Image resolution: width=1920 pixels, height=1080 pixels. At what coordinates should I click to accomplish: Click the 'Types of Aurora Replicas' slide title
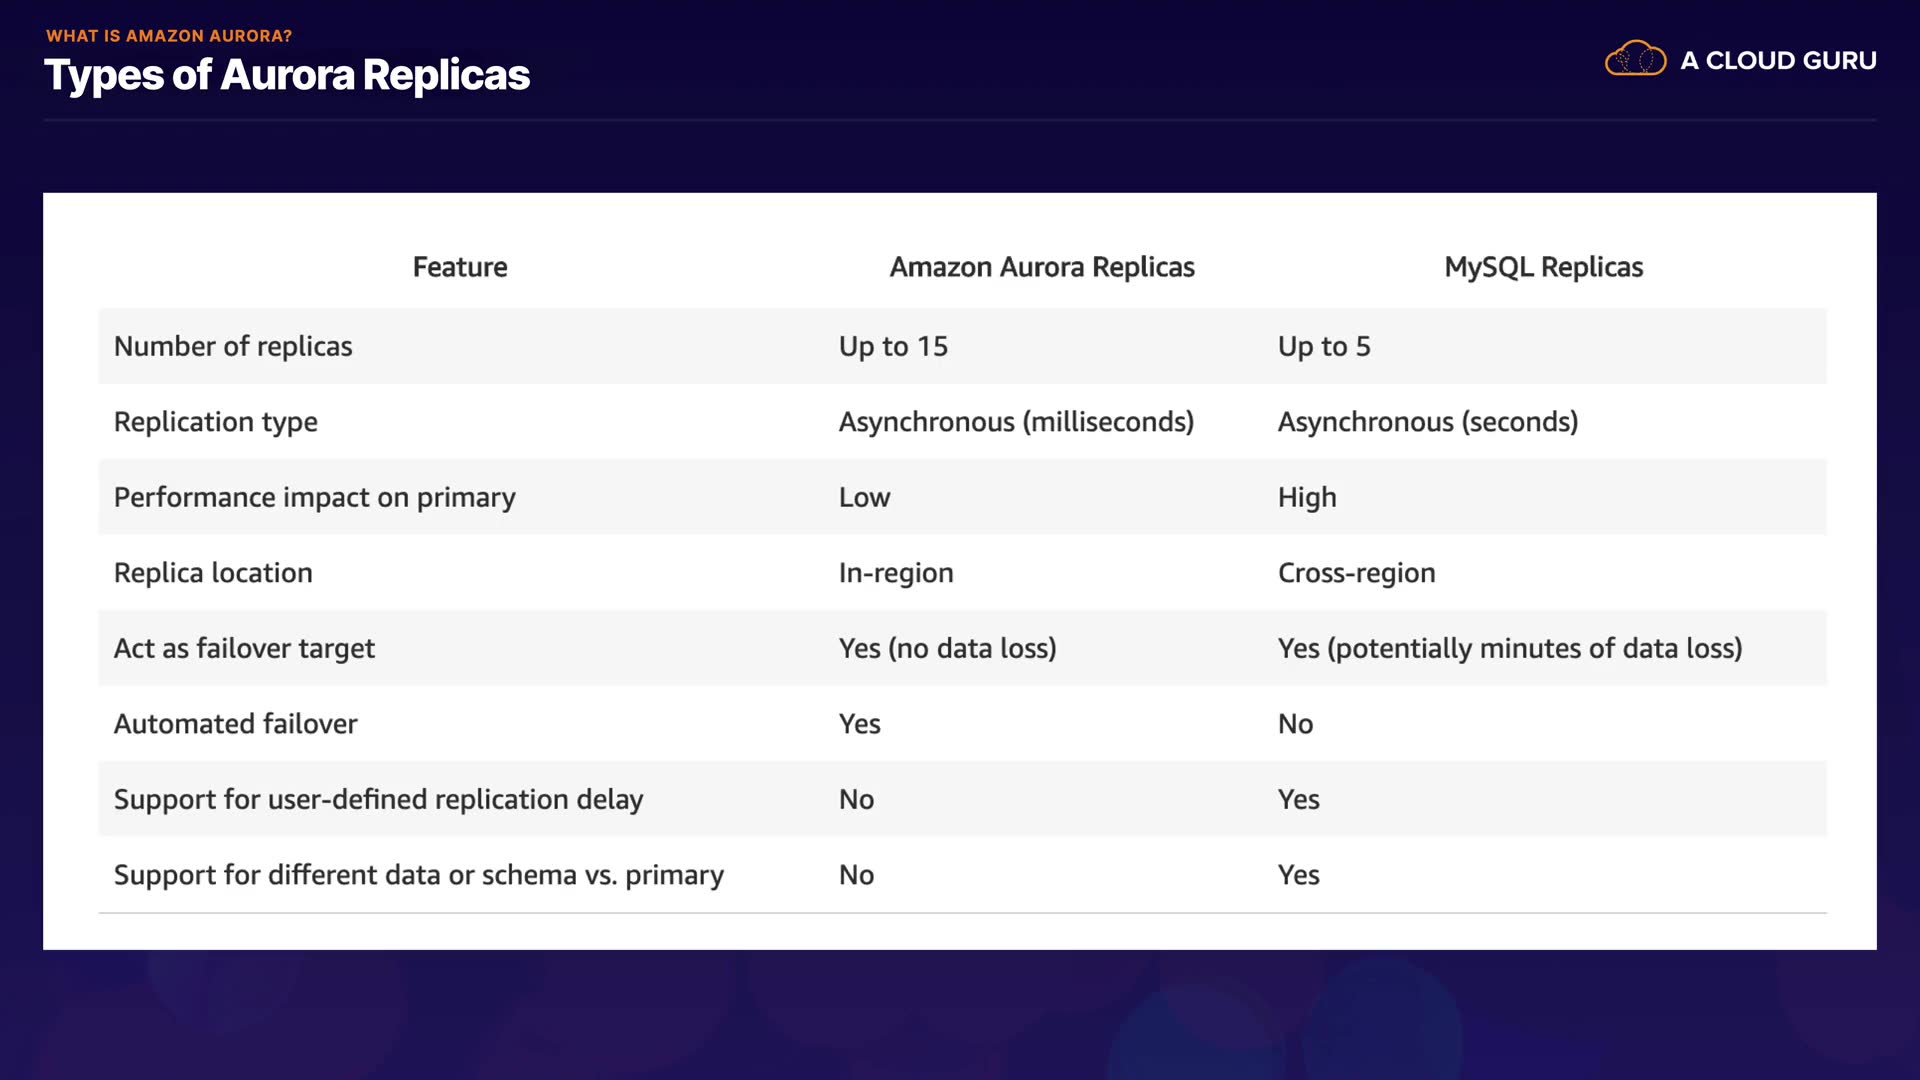coord(287,75)
